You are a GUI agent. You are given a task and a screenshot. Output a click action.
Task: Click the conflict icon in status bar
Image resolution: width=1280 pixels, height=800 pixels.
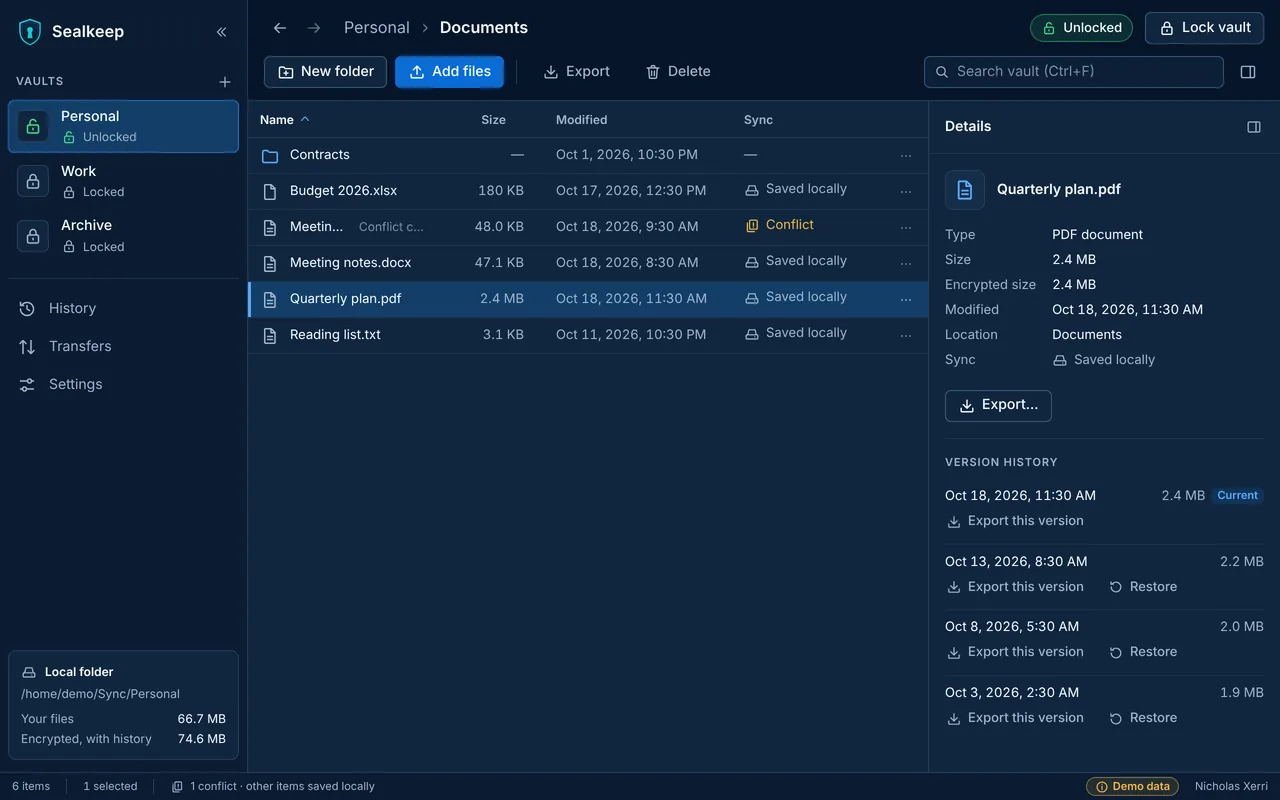click(x=177, y=787)
